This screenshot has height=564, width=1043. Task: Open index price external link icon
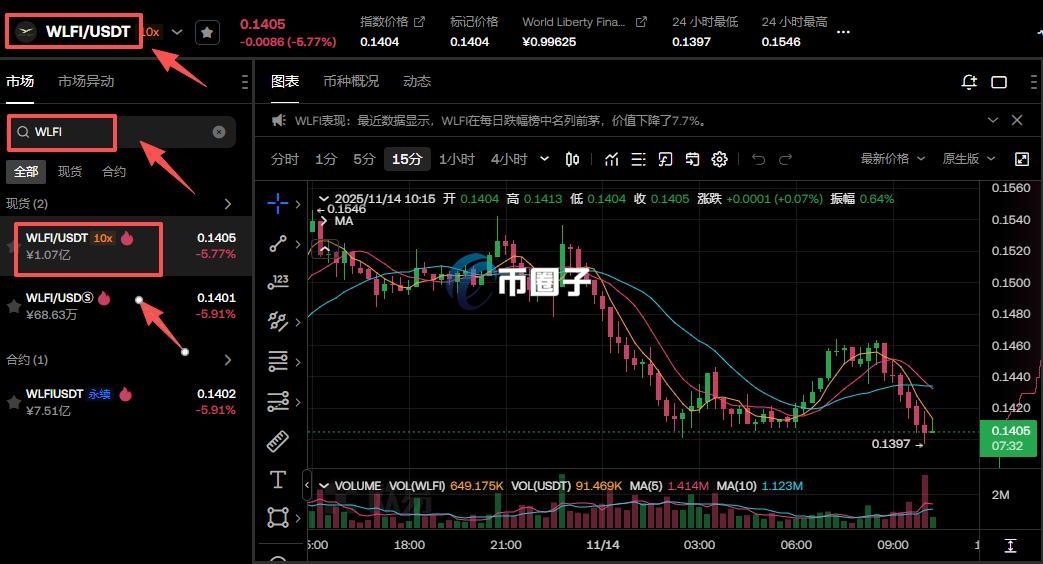click(x=419, y=22)
